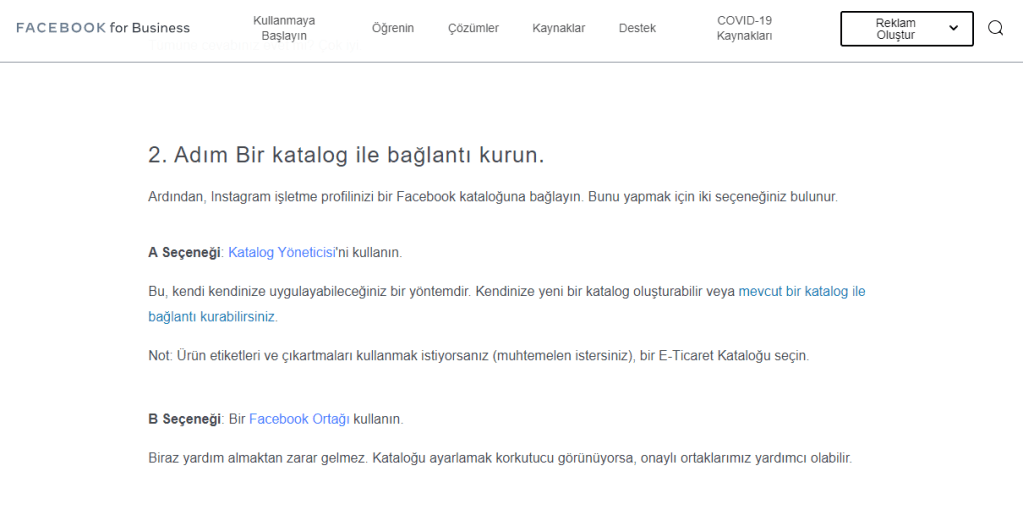Click the Facebook for Business logo
This screenshot has width=1023, height=515.
click(103, 28)
